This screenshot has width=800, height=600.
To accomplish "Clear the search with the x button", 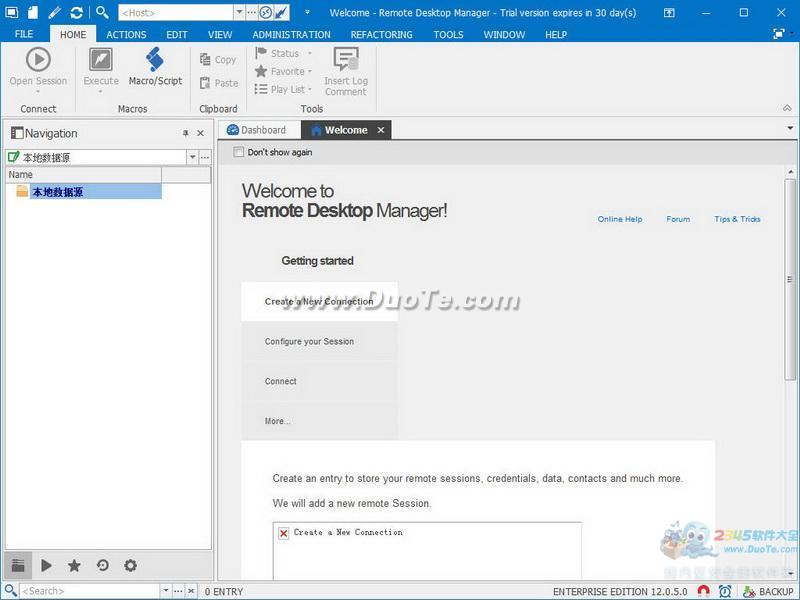I will pos(191,591).
